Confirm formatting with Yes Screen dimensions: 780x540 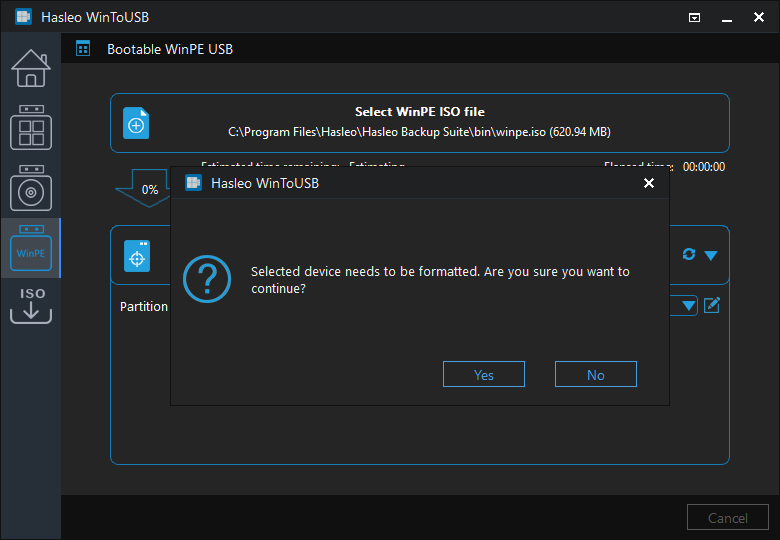coord(484,374)
